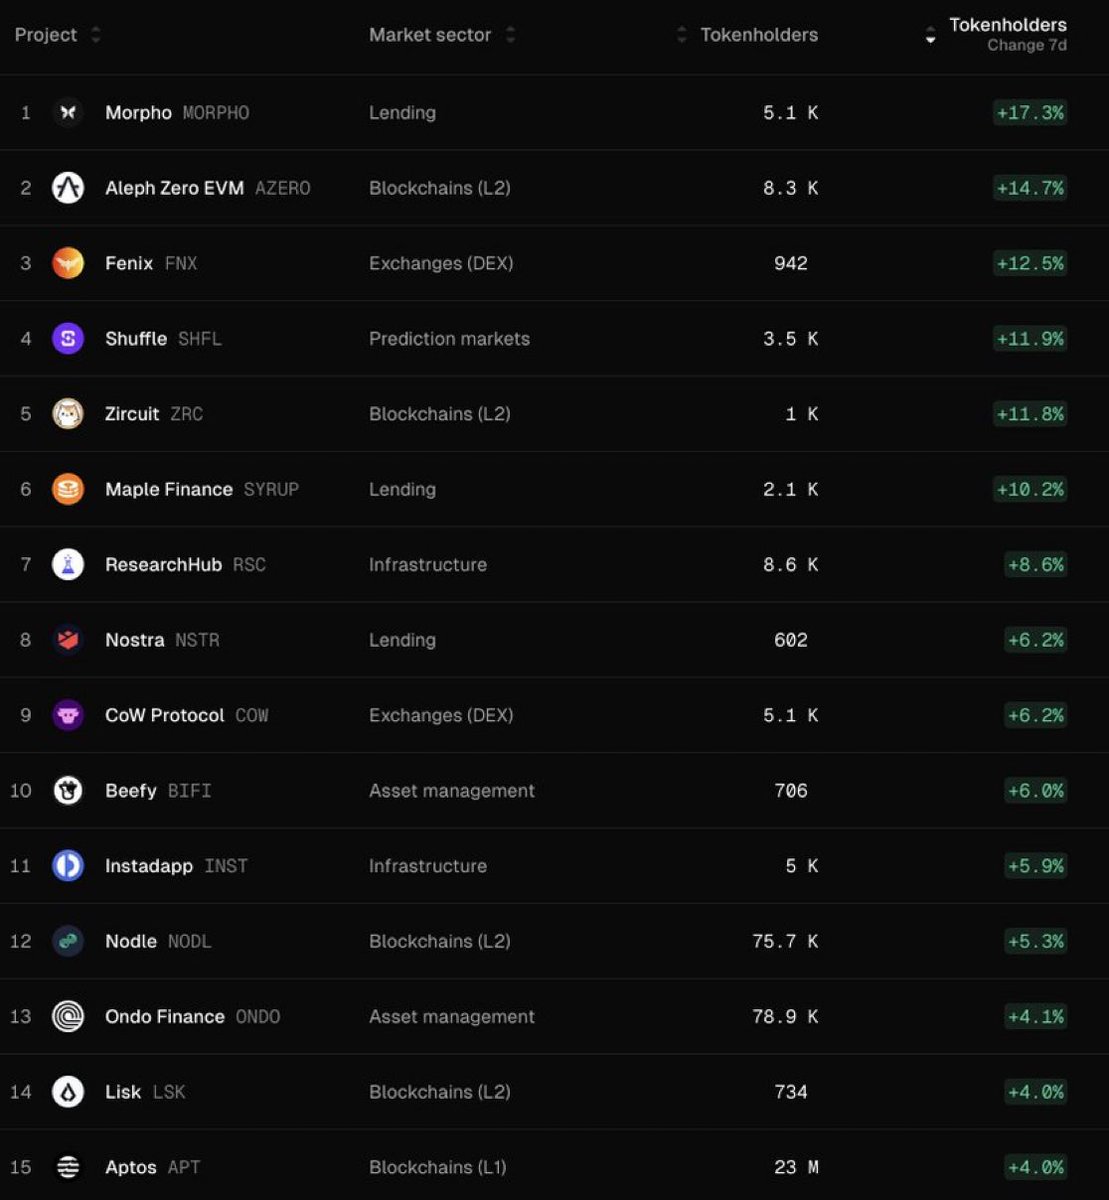Click the ONDO ticker symbol
The image size is (1109, 1200).
click(x=258, y=1017)
